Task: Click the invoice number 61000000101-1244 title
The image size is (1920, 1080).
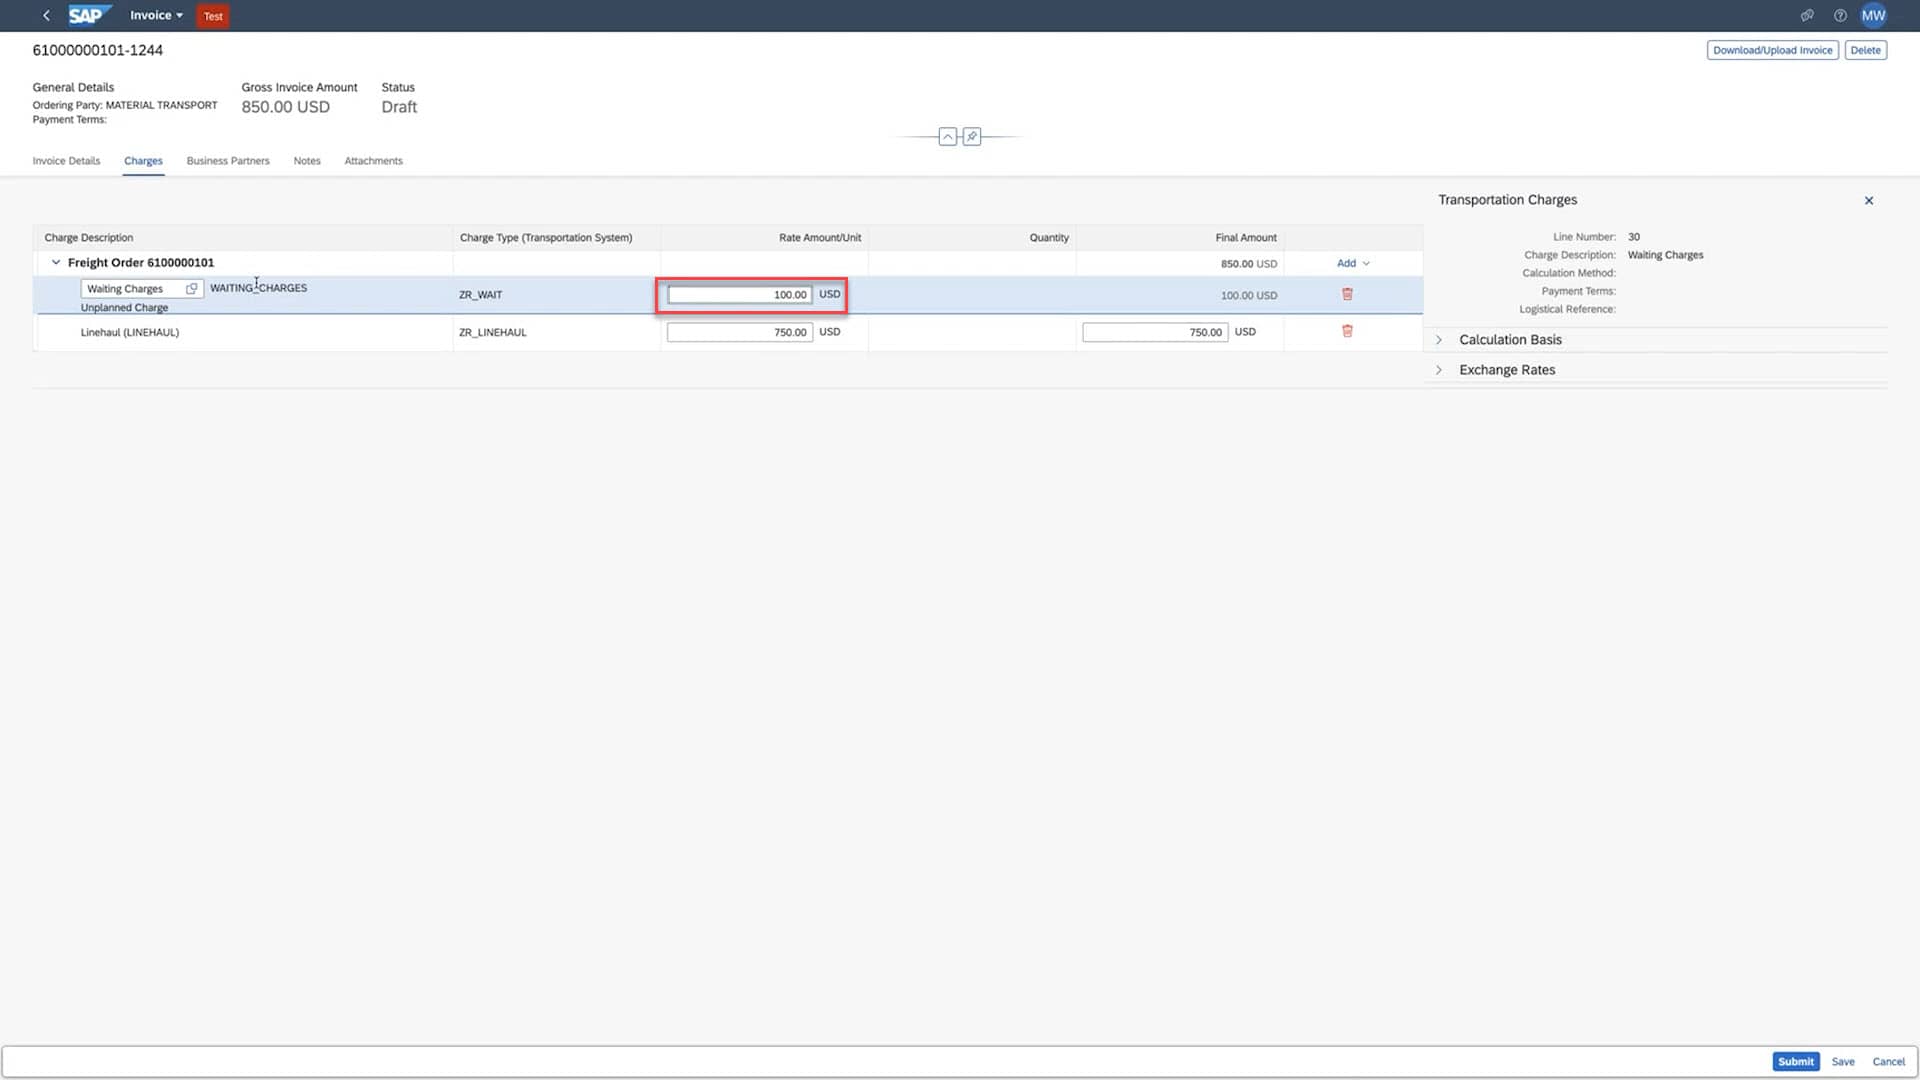Action: (x=97, y=50)
